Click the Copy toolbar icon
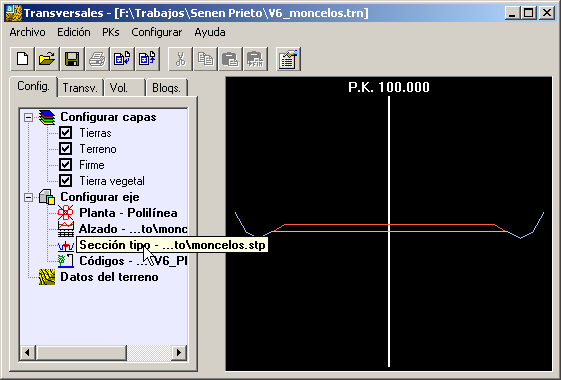This screenshot has height=380, width=561. coord(205,59)
